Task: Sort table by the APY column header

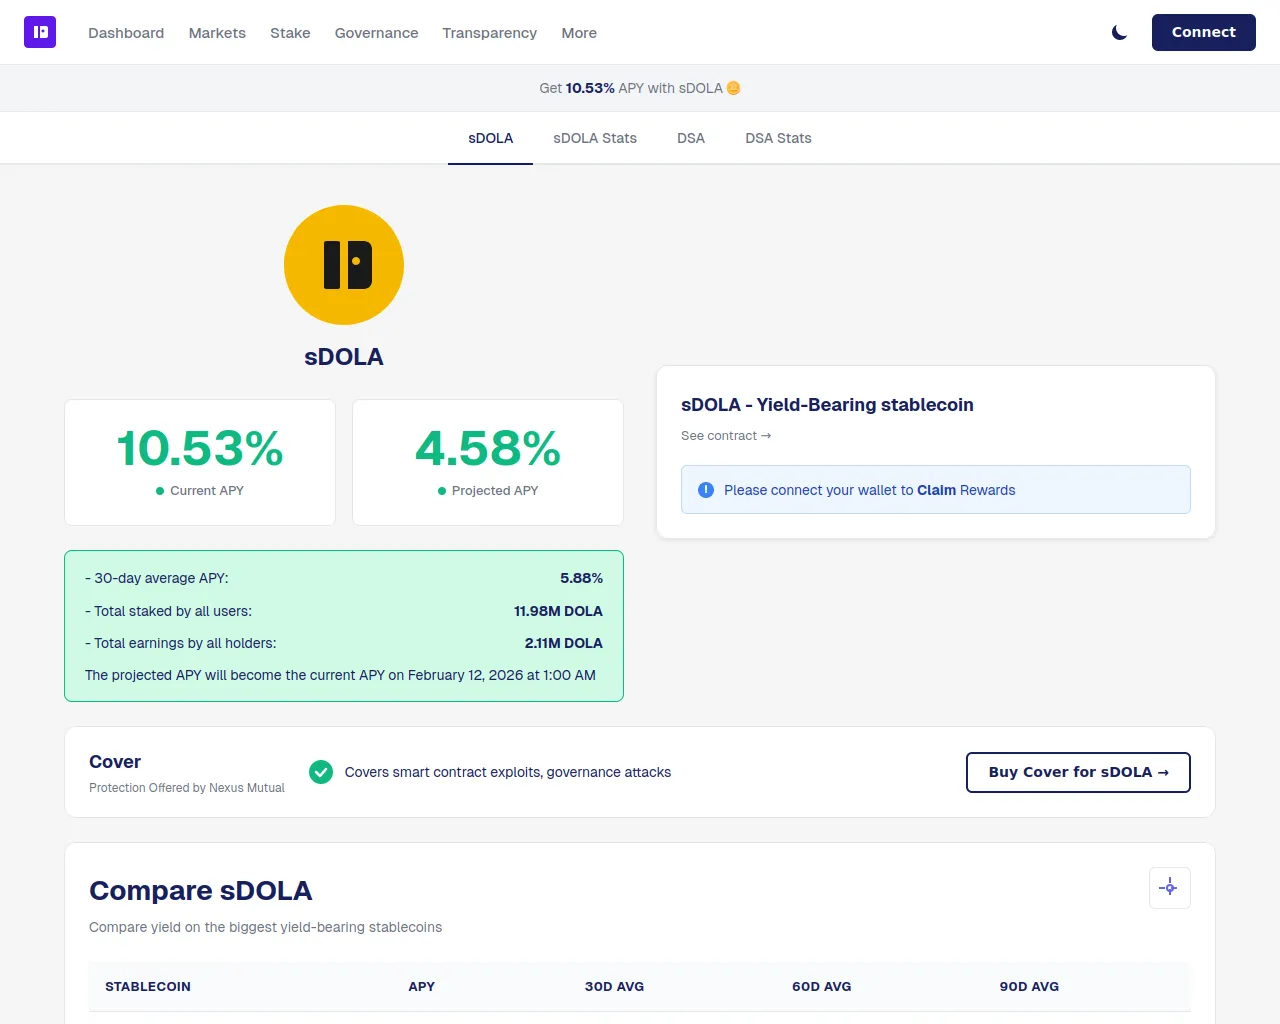Action: click(421, 987)
